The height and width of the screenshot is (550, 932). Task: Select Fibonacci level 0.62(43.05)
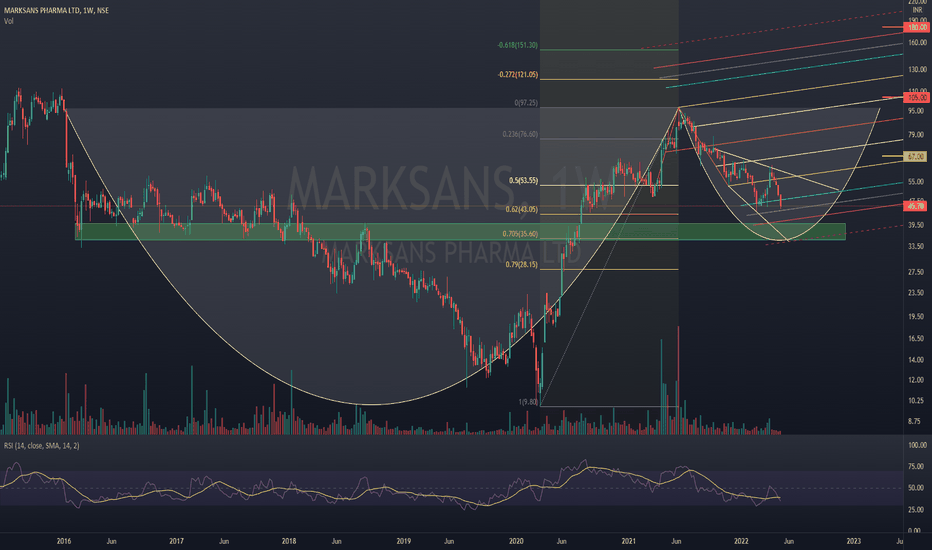click(521, 210)
